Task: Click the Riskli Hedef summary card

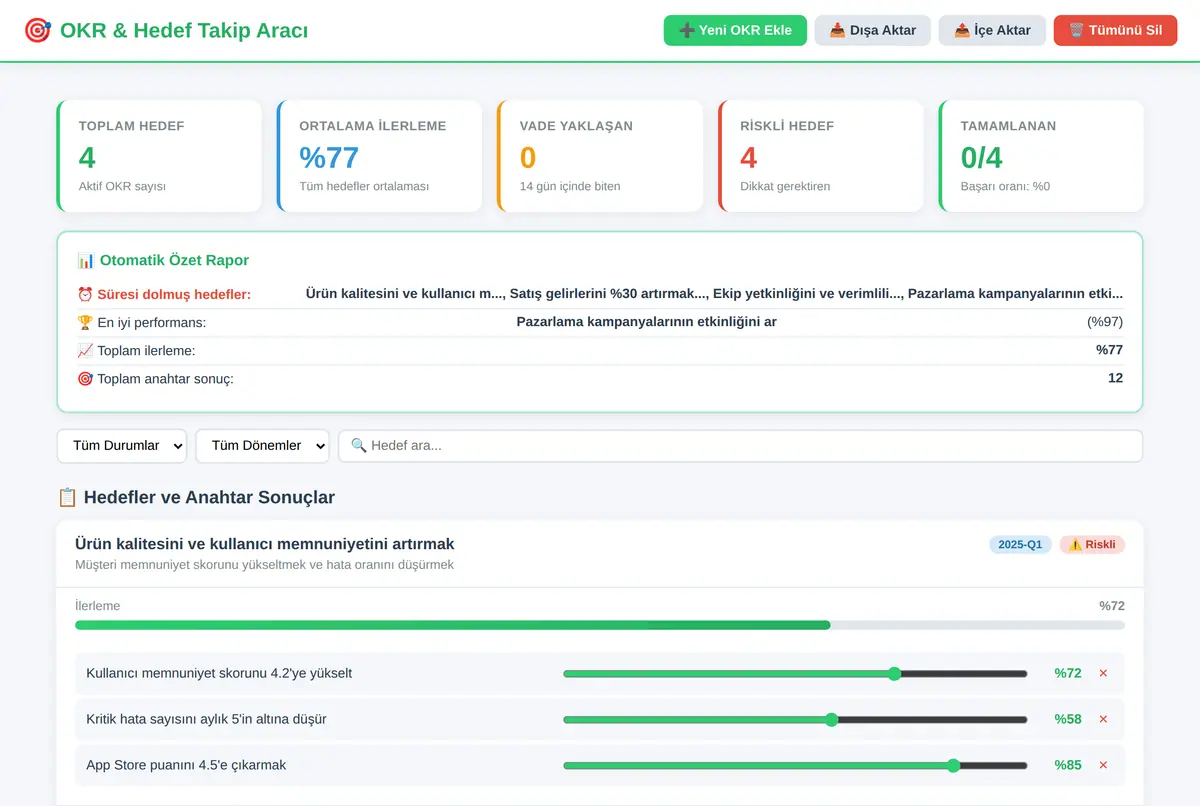Action: (821, 156)
